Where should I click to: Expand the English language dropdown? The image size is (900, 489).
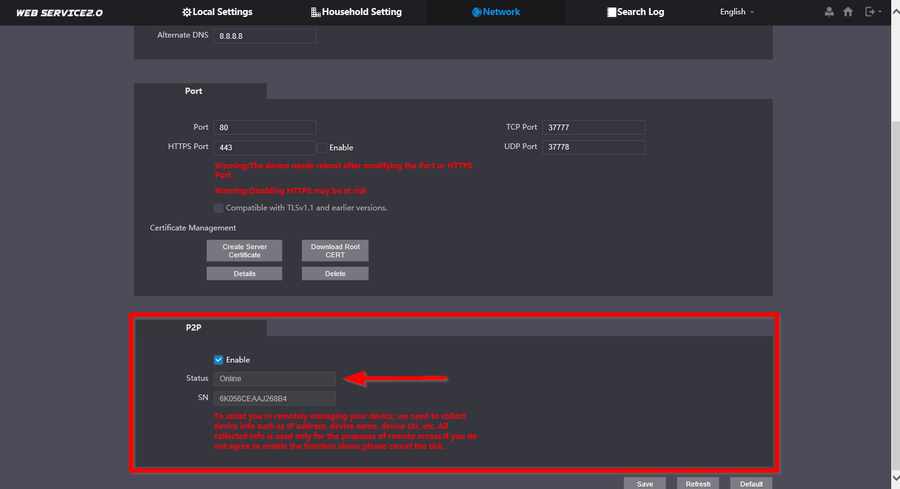(x=737, y=12)
